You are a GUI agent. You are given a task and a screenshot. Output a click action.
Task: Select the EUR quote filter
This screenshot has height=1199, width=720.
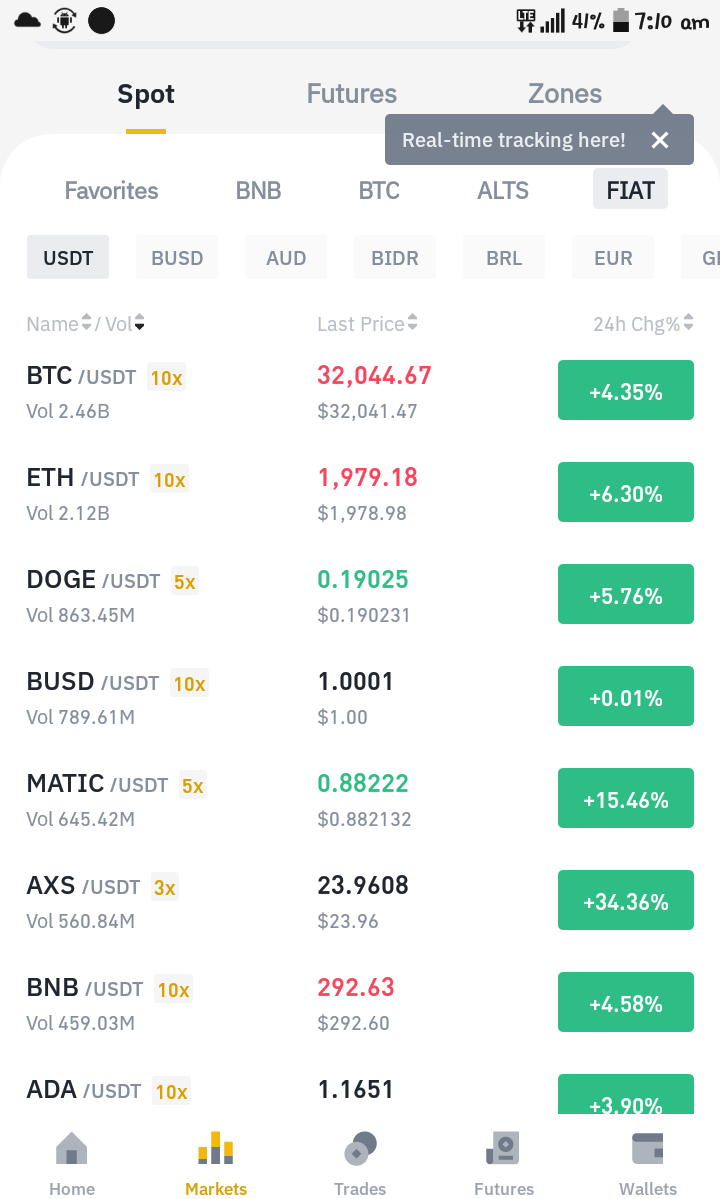tap(613, 258)
